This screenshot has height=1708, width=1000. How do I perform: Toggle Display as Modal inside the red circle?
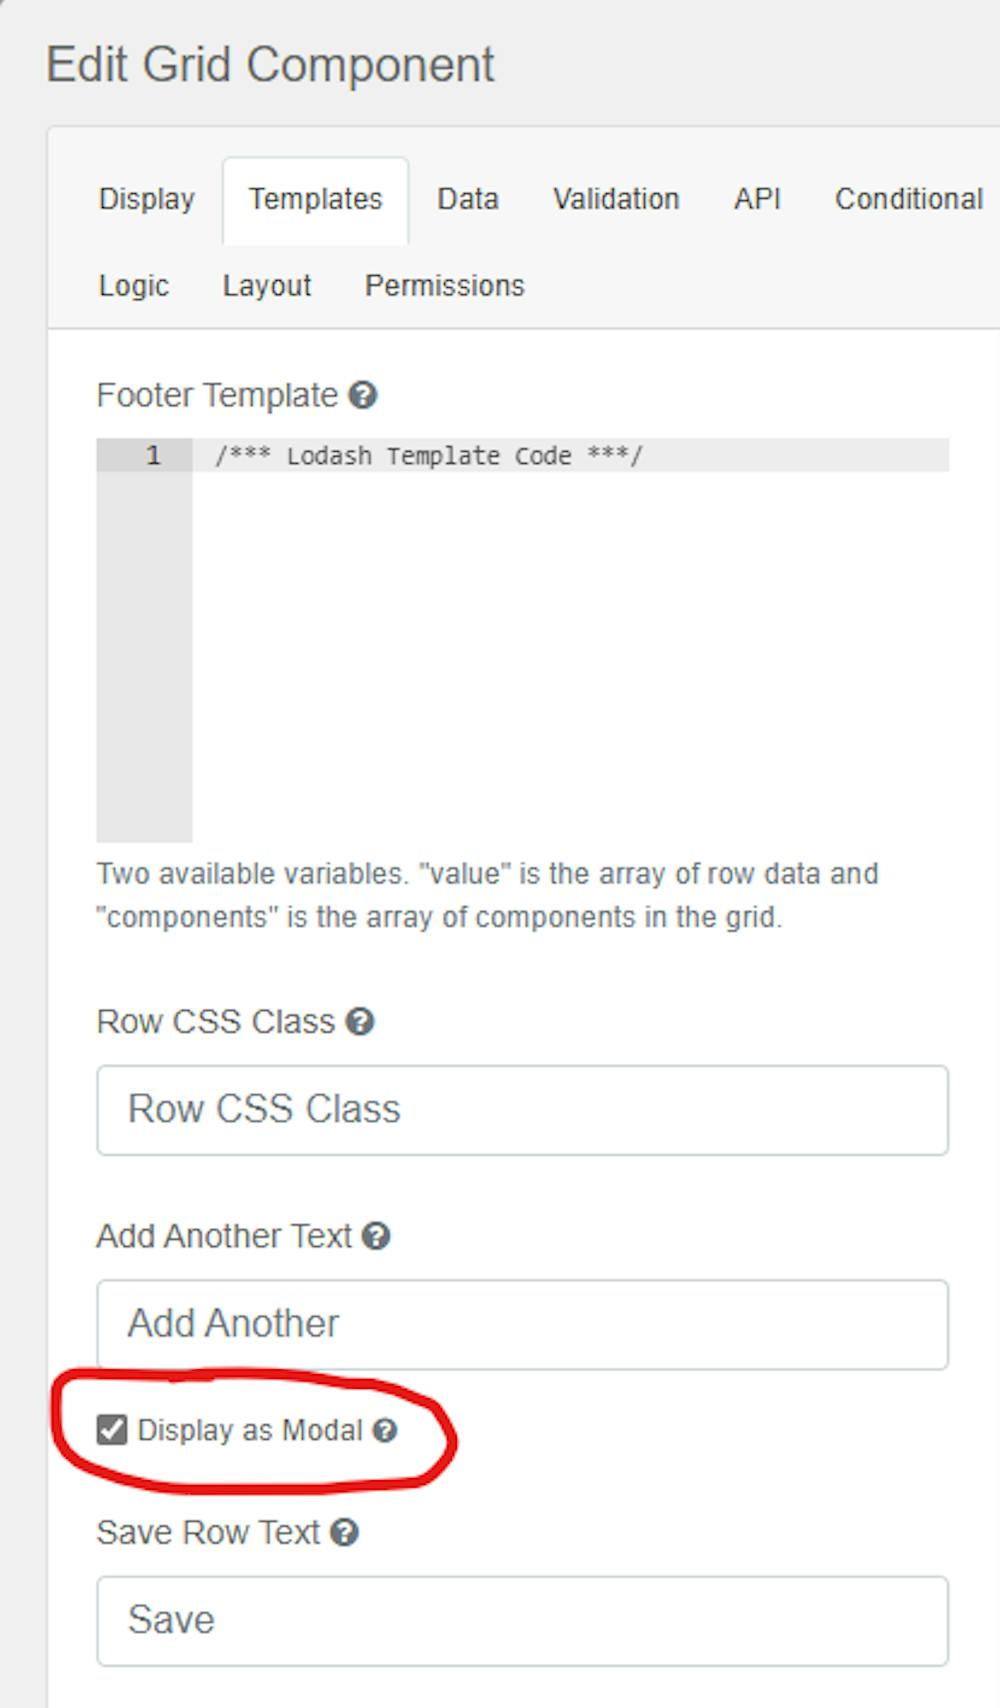tap(112, 1430)
